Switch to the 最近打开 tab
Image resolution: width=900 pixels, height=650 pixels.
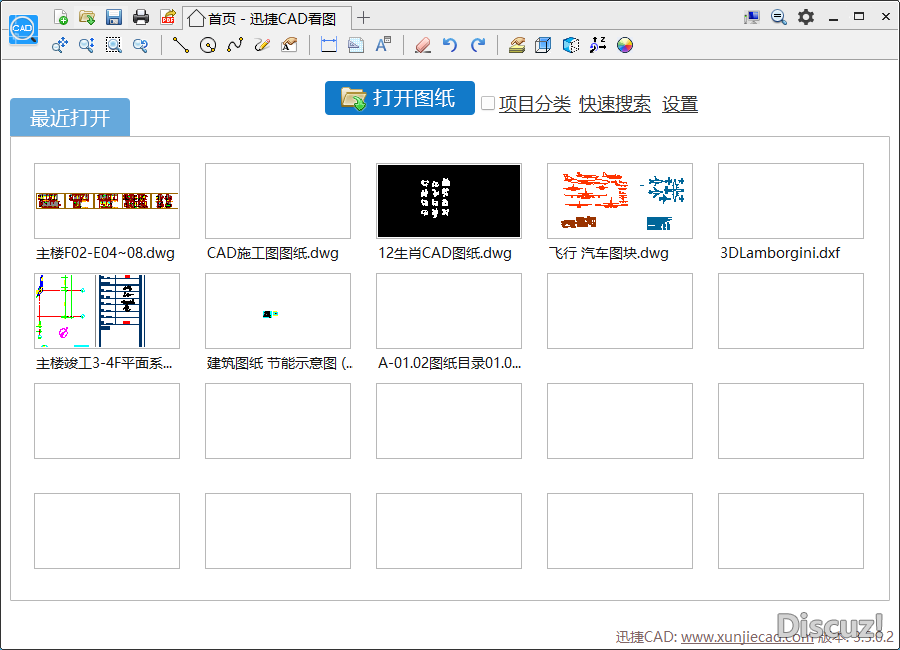70,118
